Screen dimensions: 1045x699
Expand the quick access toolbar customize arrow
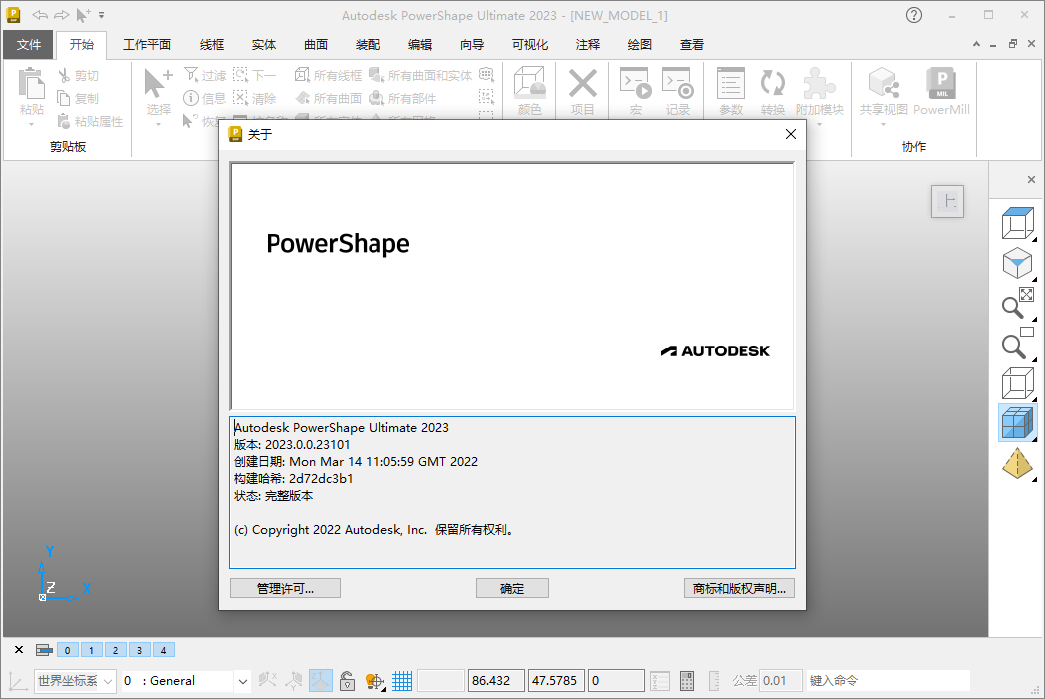[x=102, y=15]
